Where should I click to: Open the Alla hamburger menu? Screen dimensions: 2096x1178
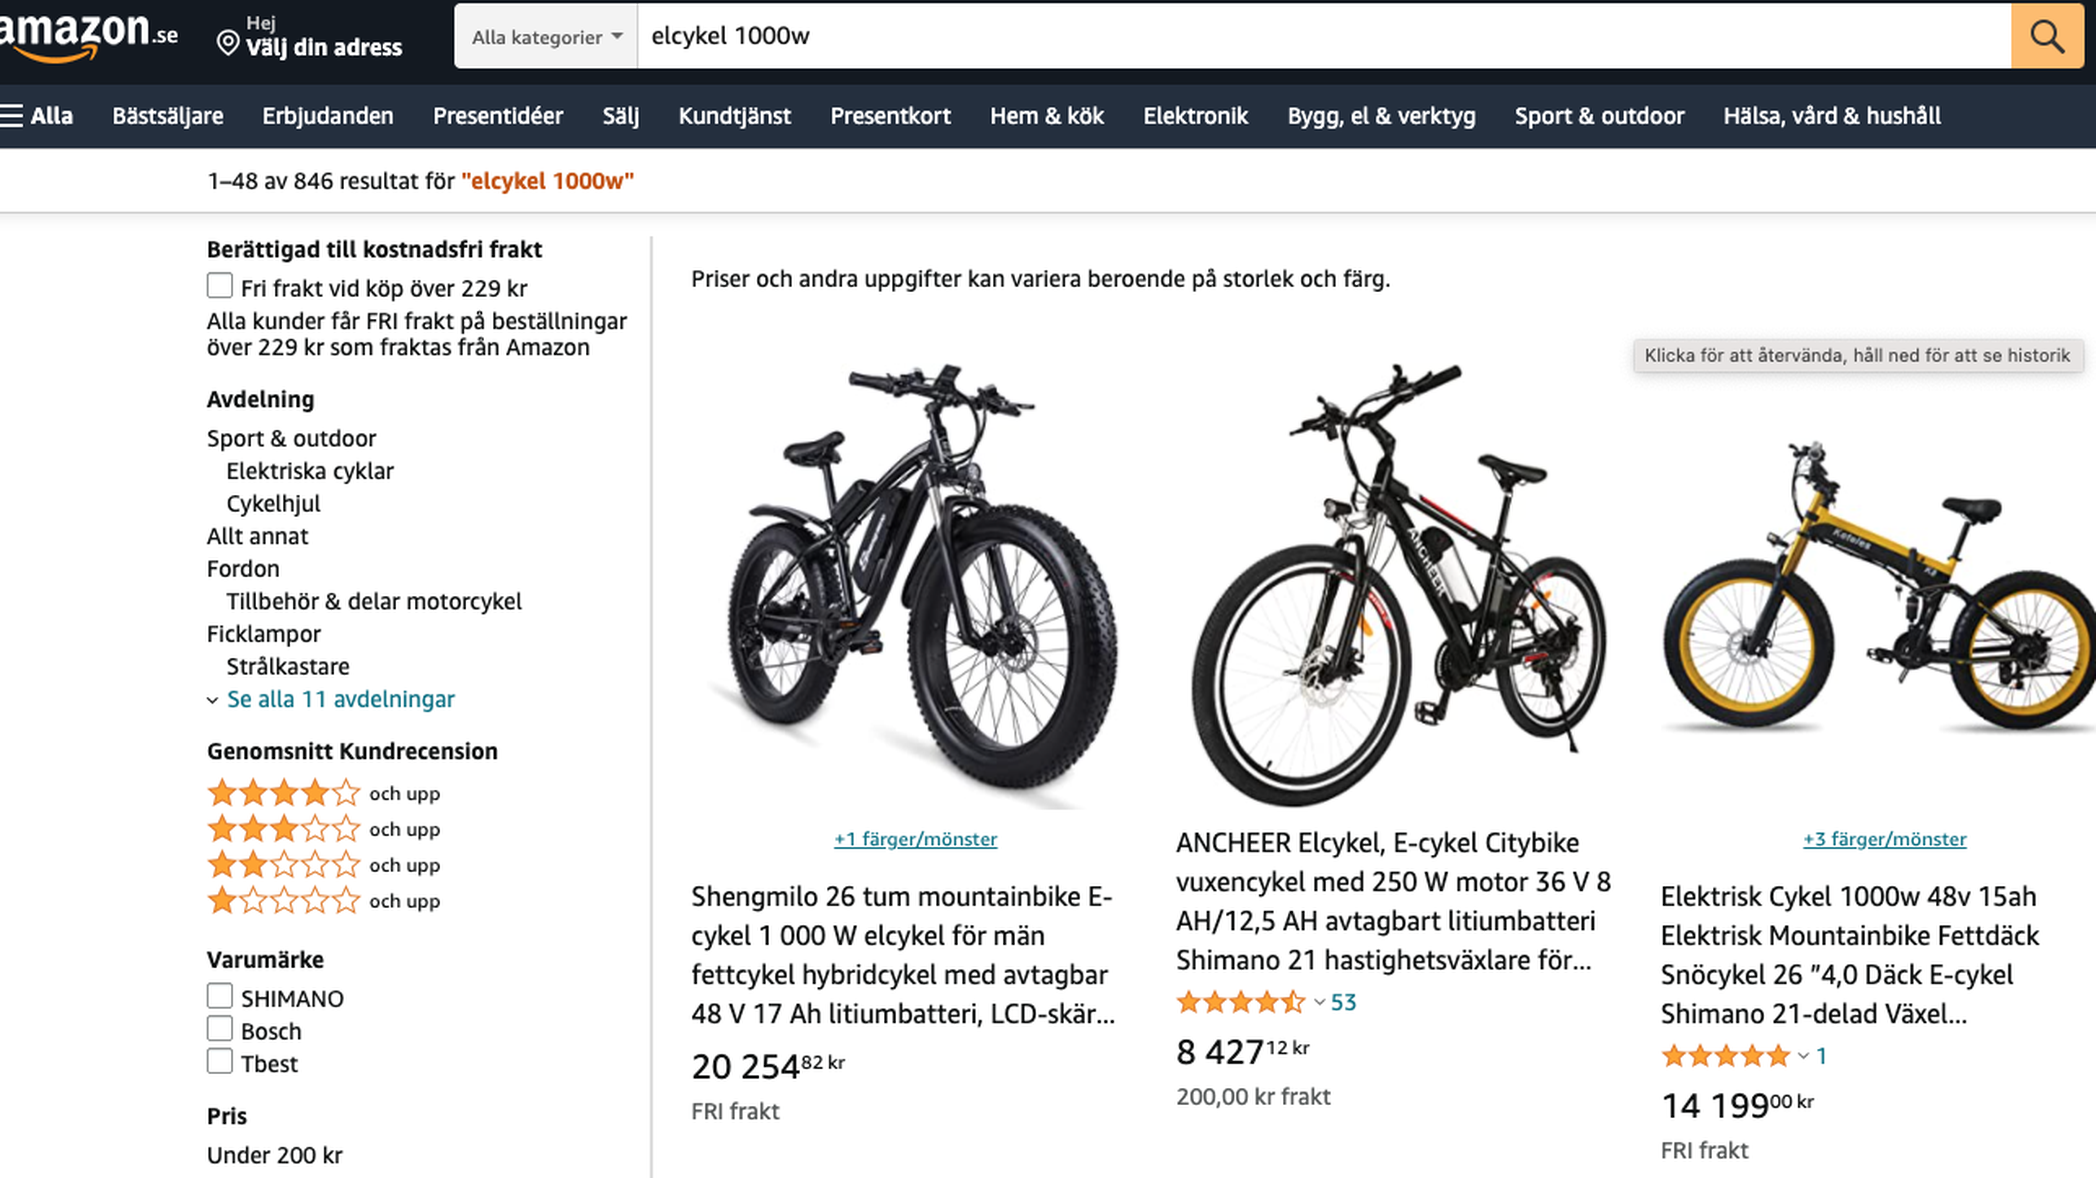click(x=38, y=116)
